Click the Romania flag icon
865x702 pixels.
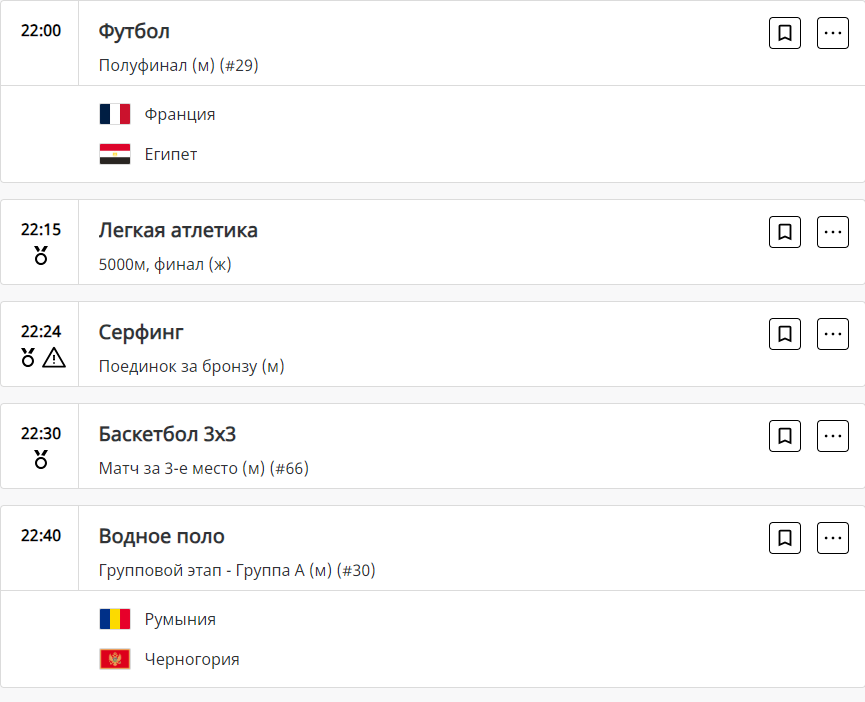coord(115,619)
